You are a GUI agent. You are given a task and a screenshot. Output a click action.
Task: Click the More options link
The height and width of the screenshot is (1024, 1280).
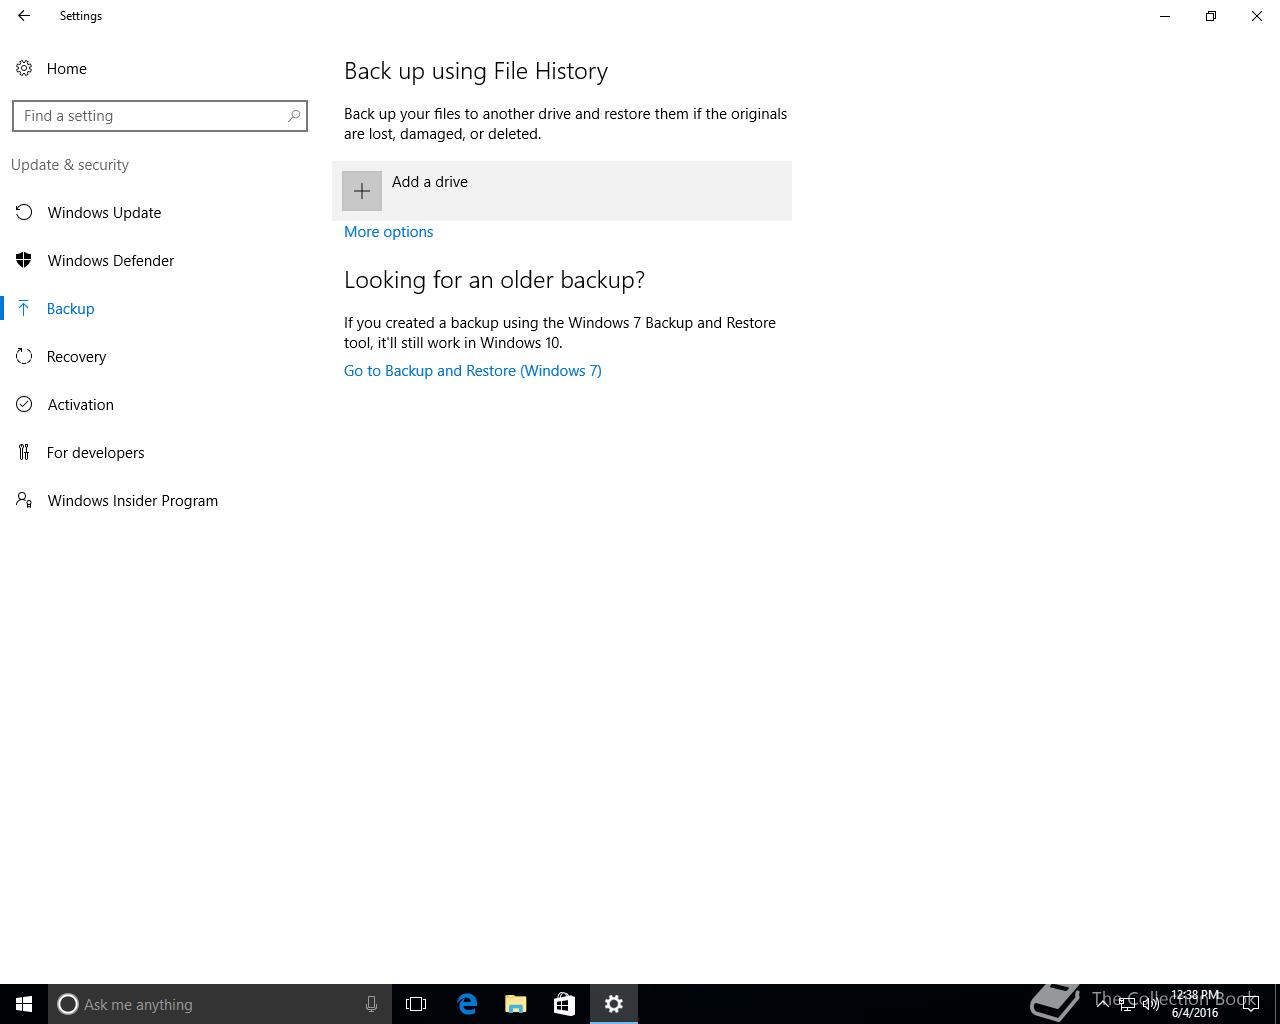click(x=388, y=231)
